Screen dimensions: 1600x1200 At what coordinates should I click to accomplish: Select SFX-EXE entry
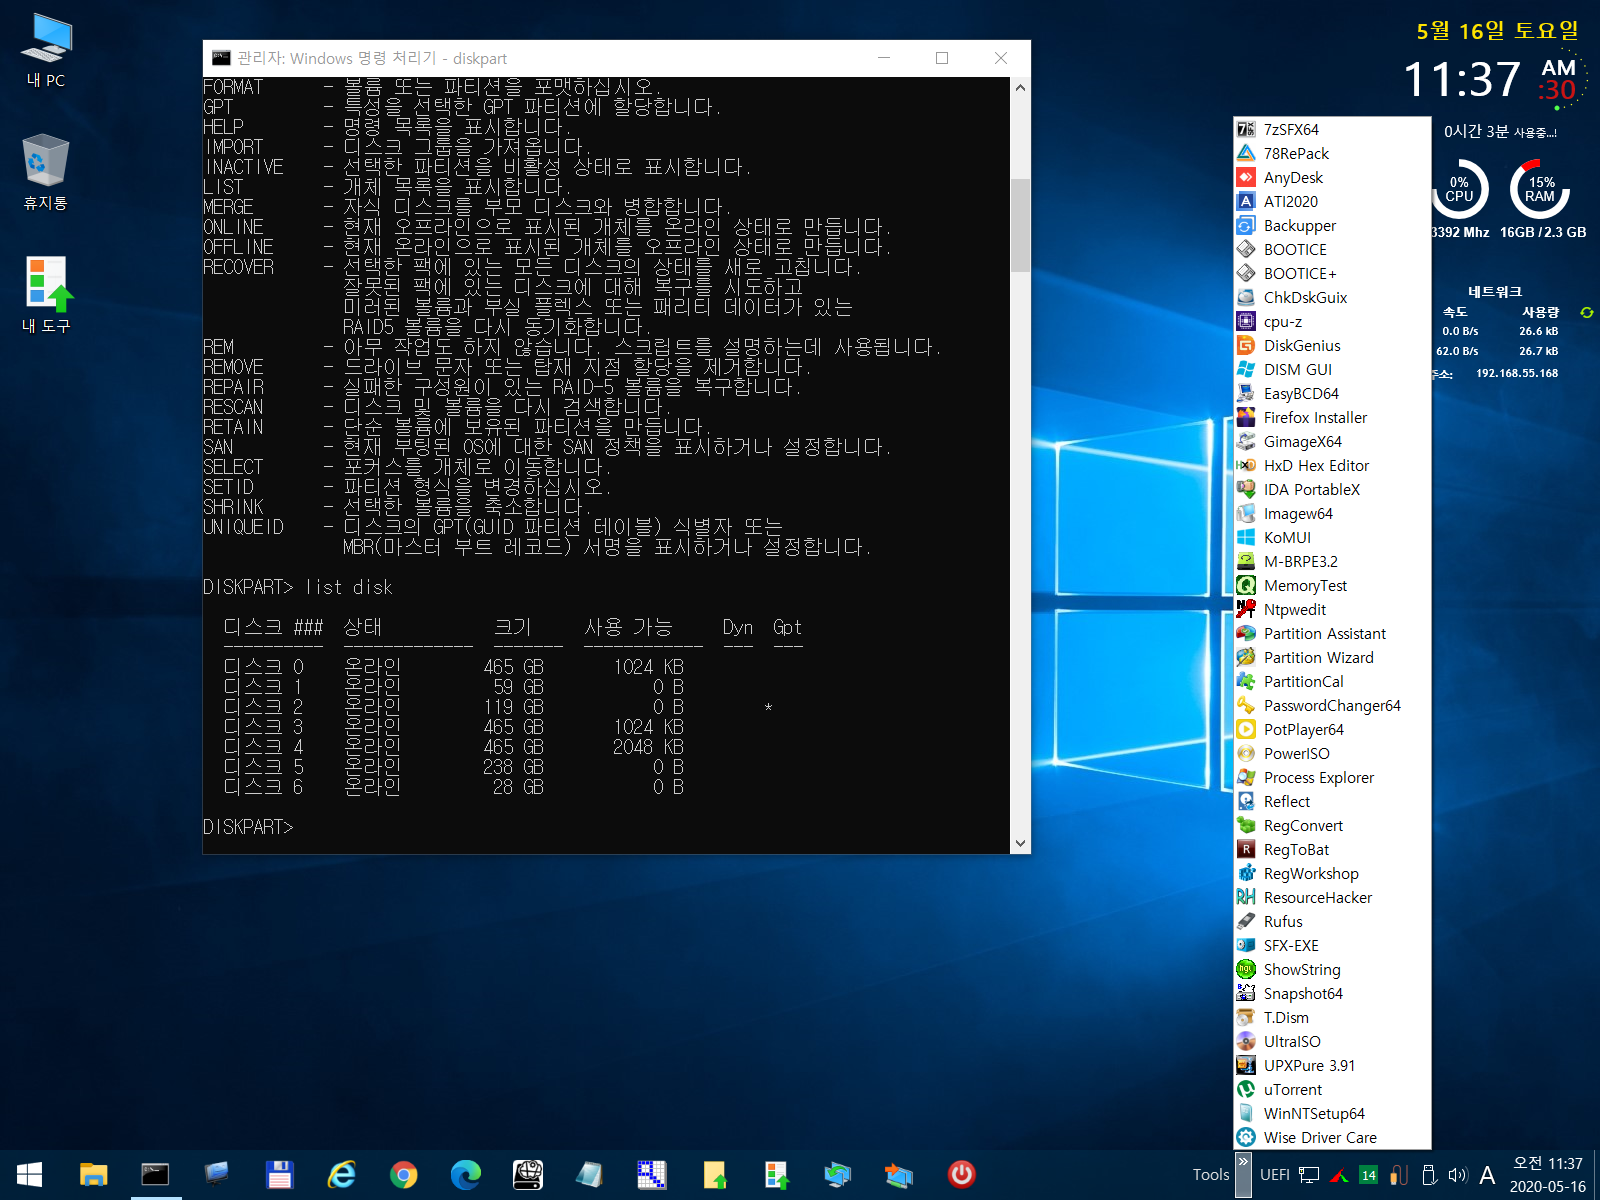pos(1331,945)
